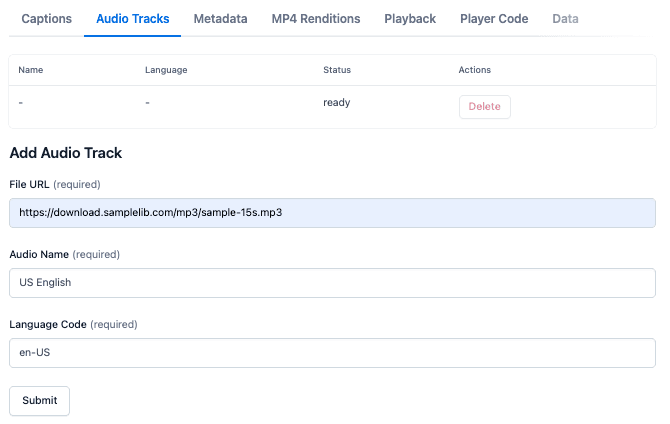Click the Audio Name field containing US English
This screenshot has width=670, height=424.
pyautogui.click(x=332, y=283)
